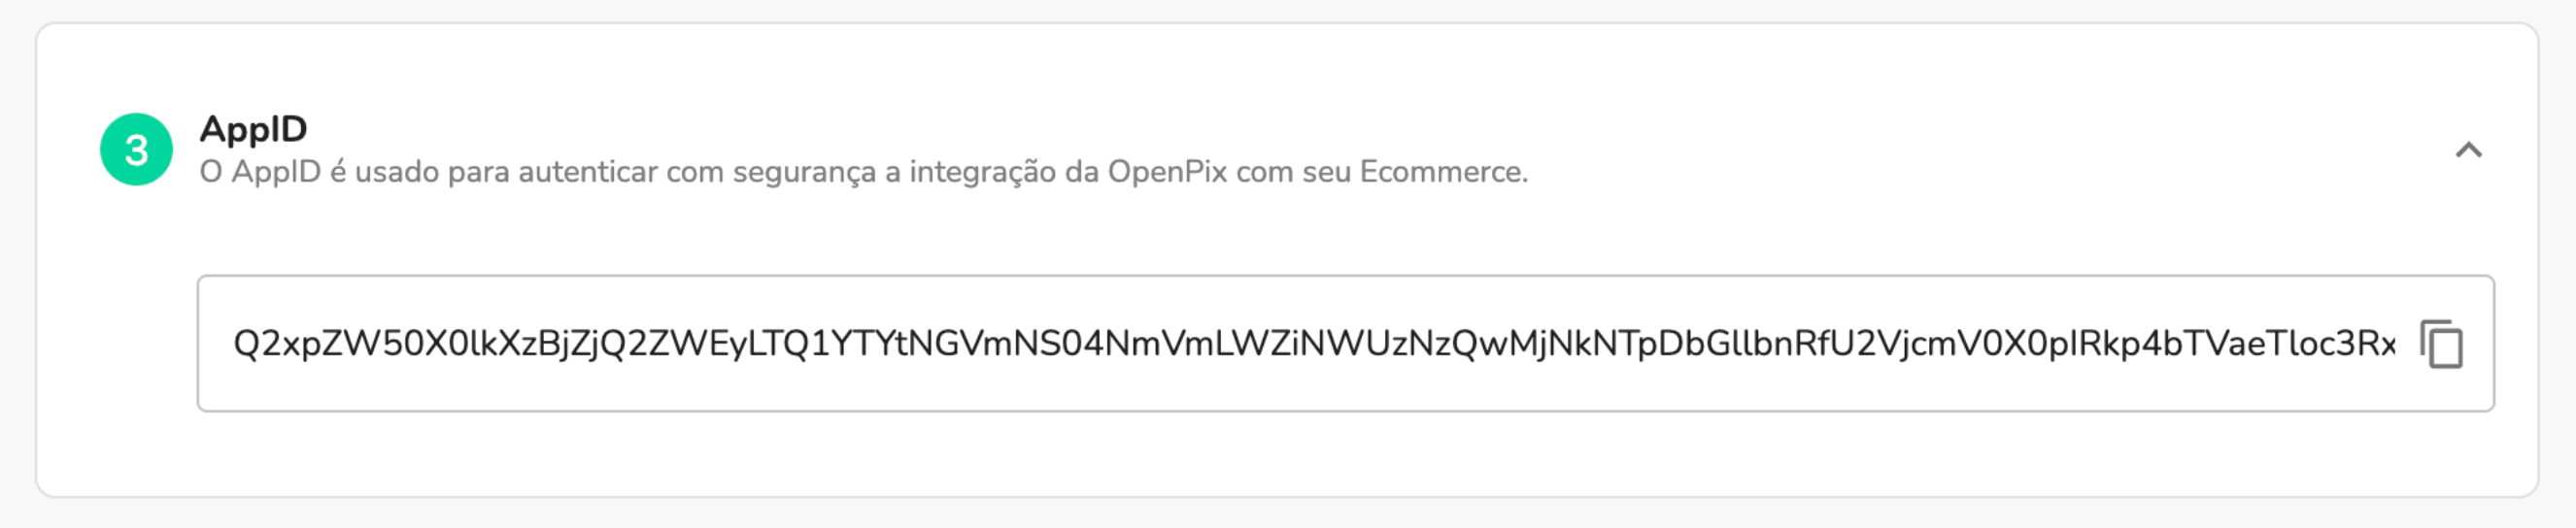
Task: Toggle the AppID accordion arrow
Action: (x=2468, y=150)
